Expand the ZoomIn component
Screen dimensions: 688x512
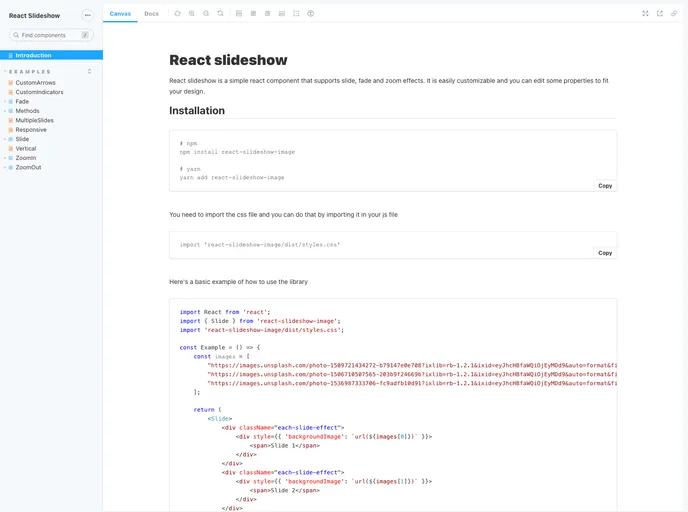26,158
